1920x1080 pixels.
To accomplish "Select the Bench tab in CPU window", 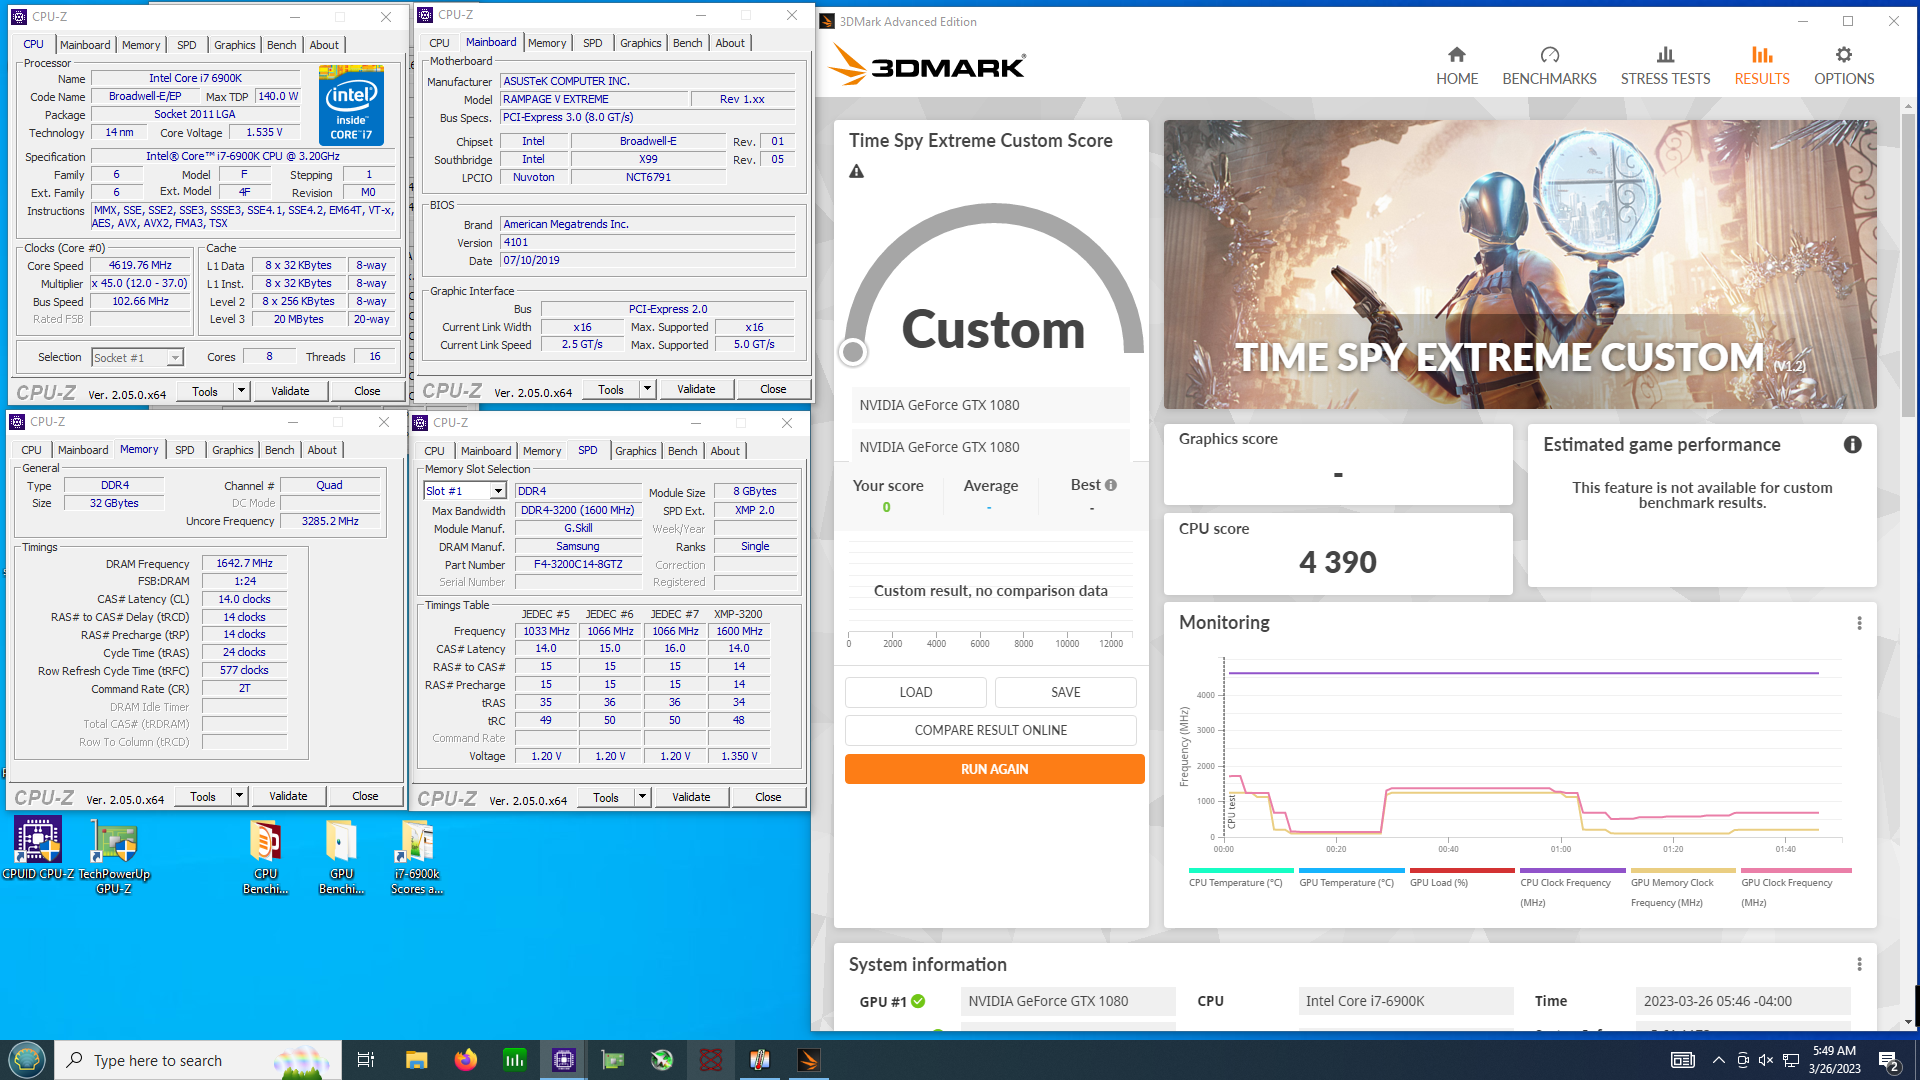I will pos(281,45).
